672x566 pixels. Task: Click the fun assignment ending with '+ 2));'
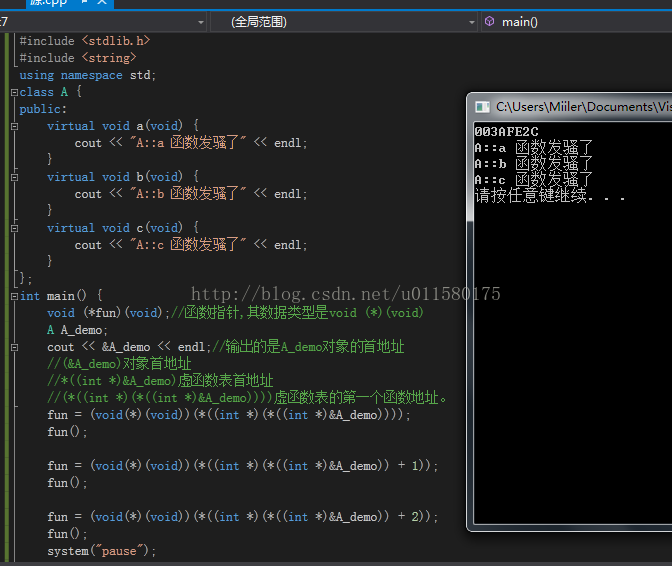243,517
